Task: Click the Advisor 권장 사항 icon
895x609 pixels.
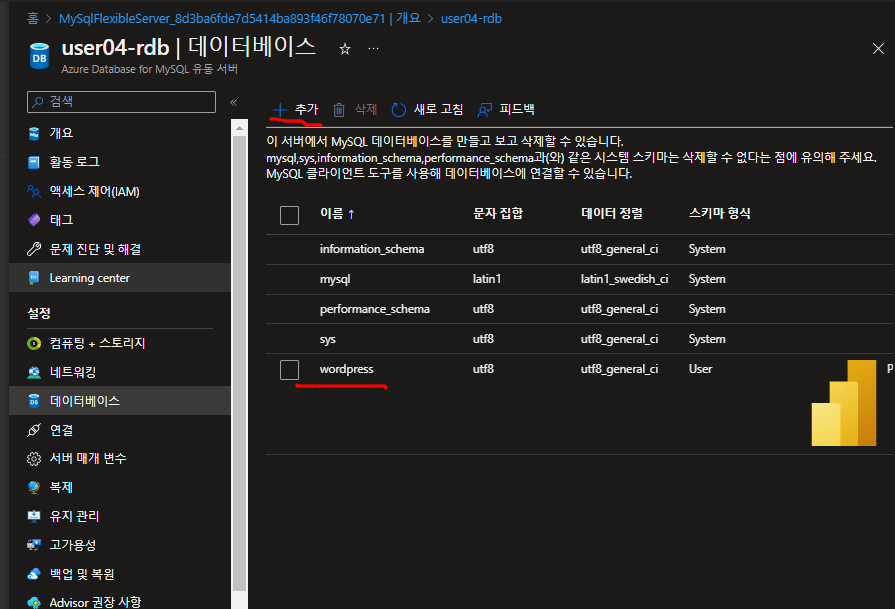Action: (x=34, y=602)
